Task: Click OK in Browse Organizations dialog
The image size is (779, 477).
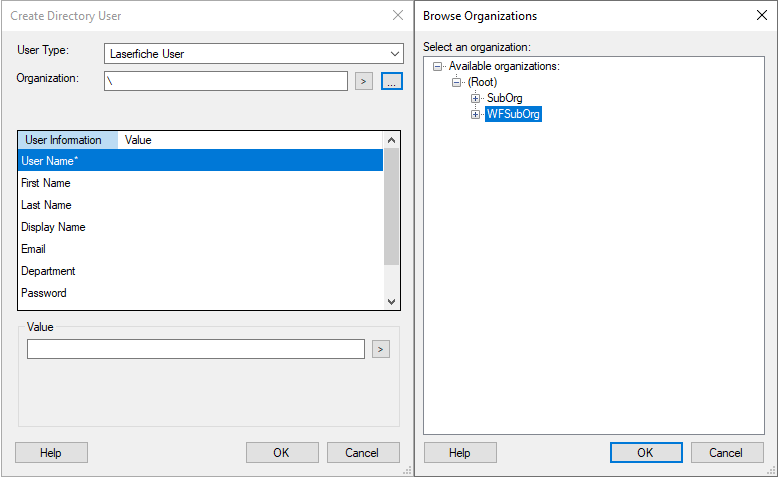Action: click(646, 453)
